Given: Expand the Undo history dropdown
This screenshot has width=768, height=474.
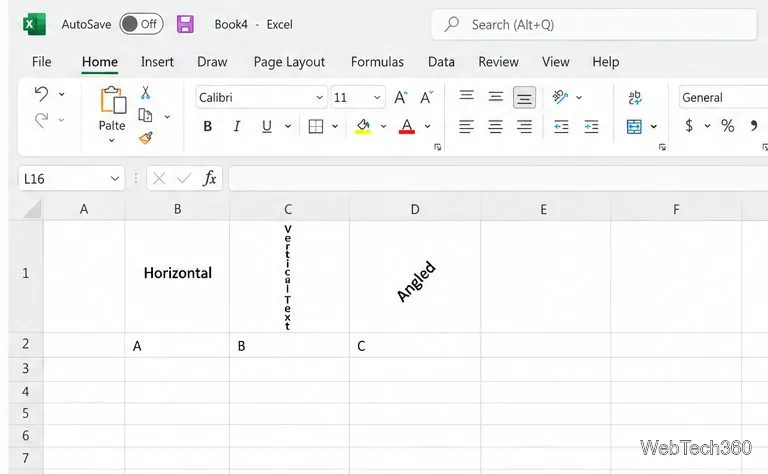Looking at the screenshot, I should [62, 94].
